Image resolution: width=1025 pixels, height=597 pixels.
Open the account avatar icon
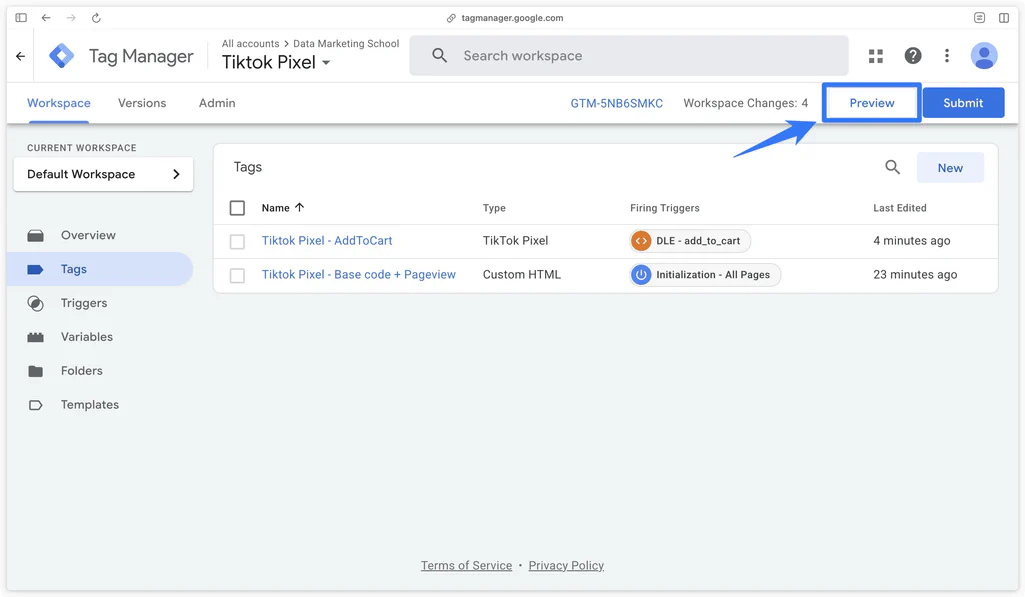[984, 56]
